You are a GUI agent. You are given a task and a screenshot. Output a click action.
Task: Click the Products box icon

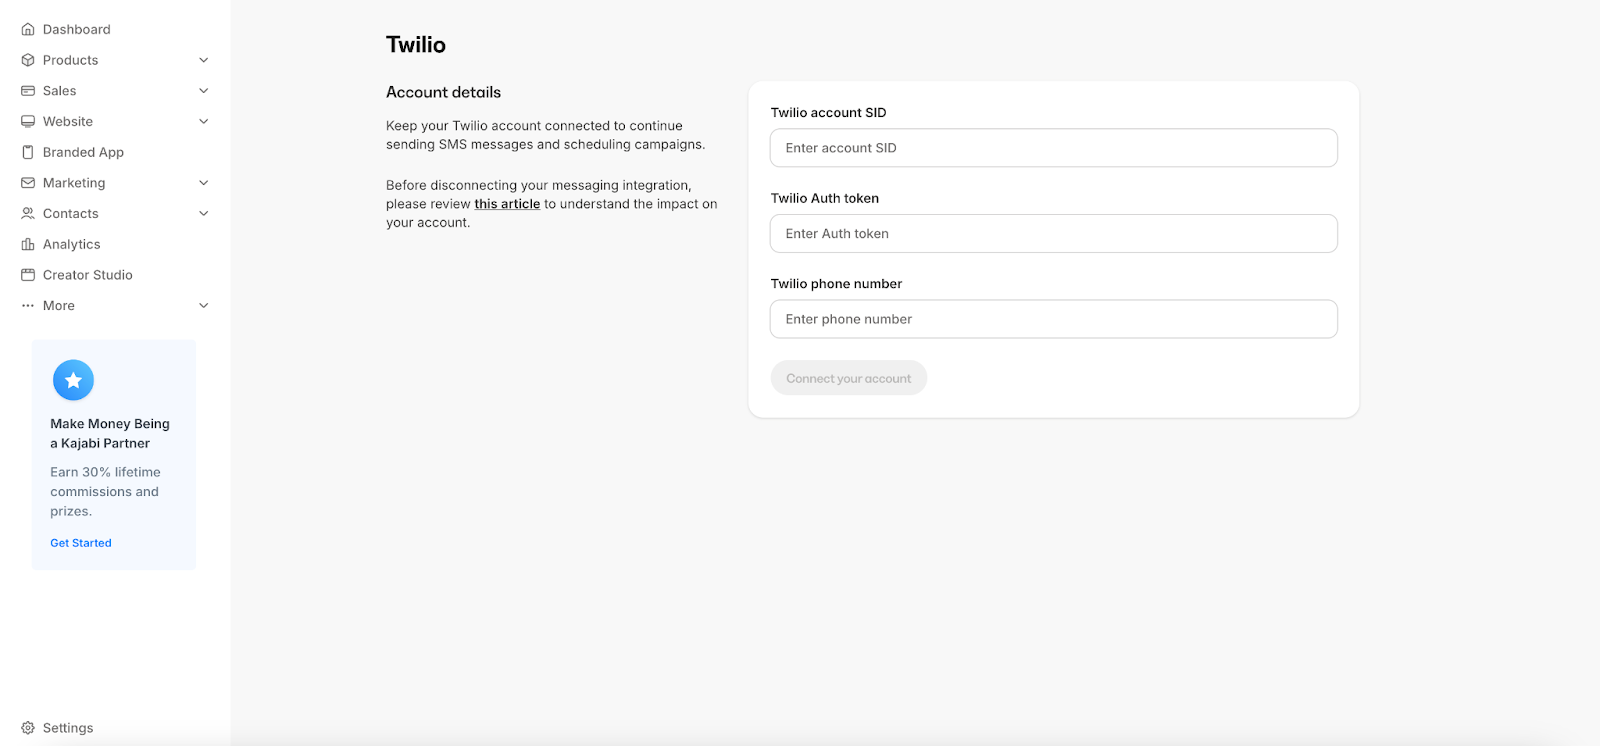click(28, 60)
